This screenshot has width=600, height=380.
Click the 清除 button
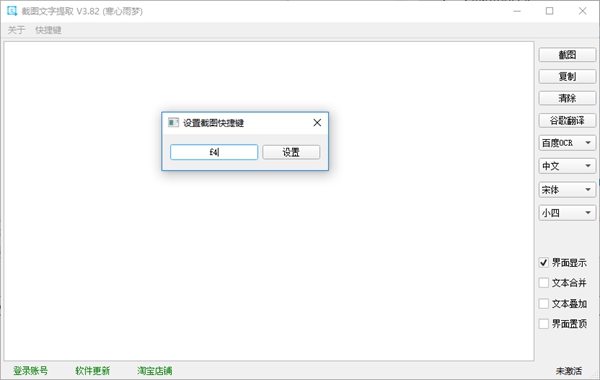click(567, 98)
